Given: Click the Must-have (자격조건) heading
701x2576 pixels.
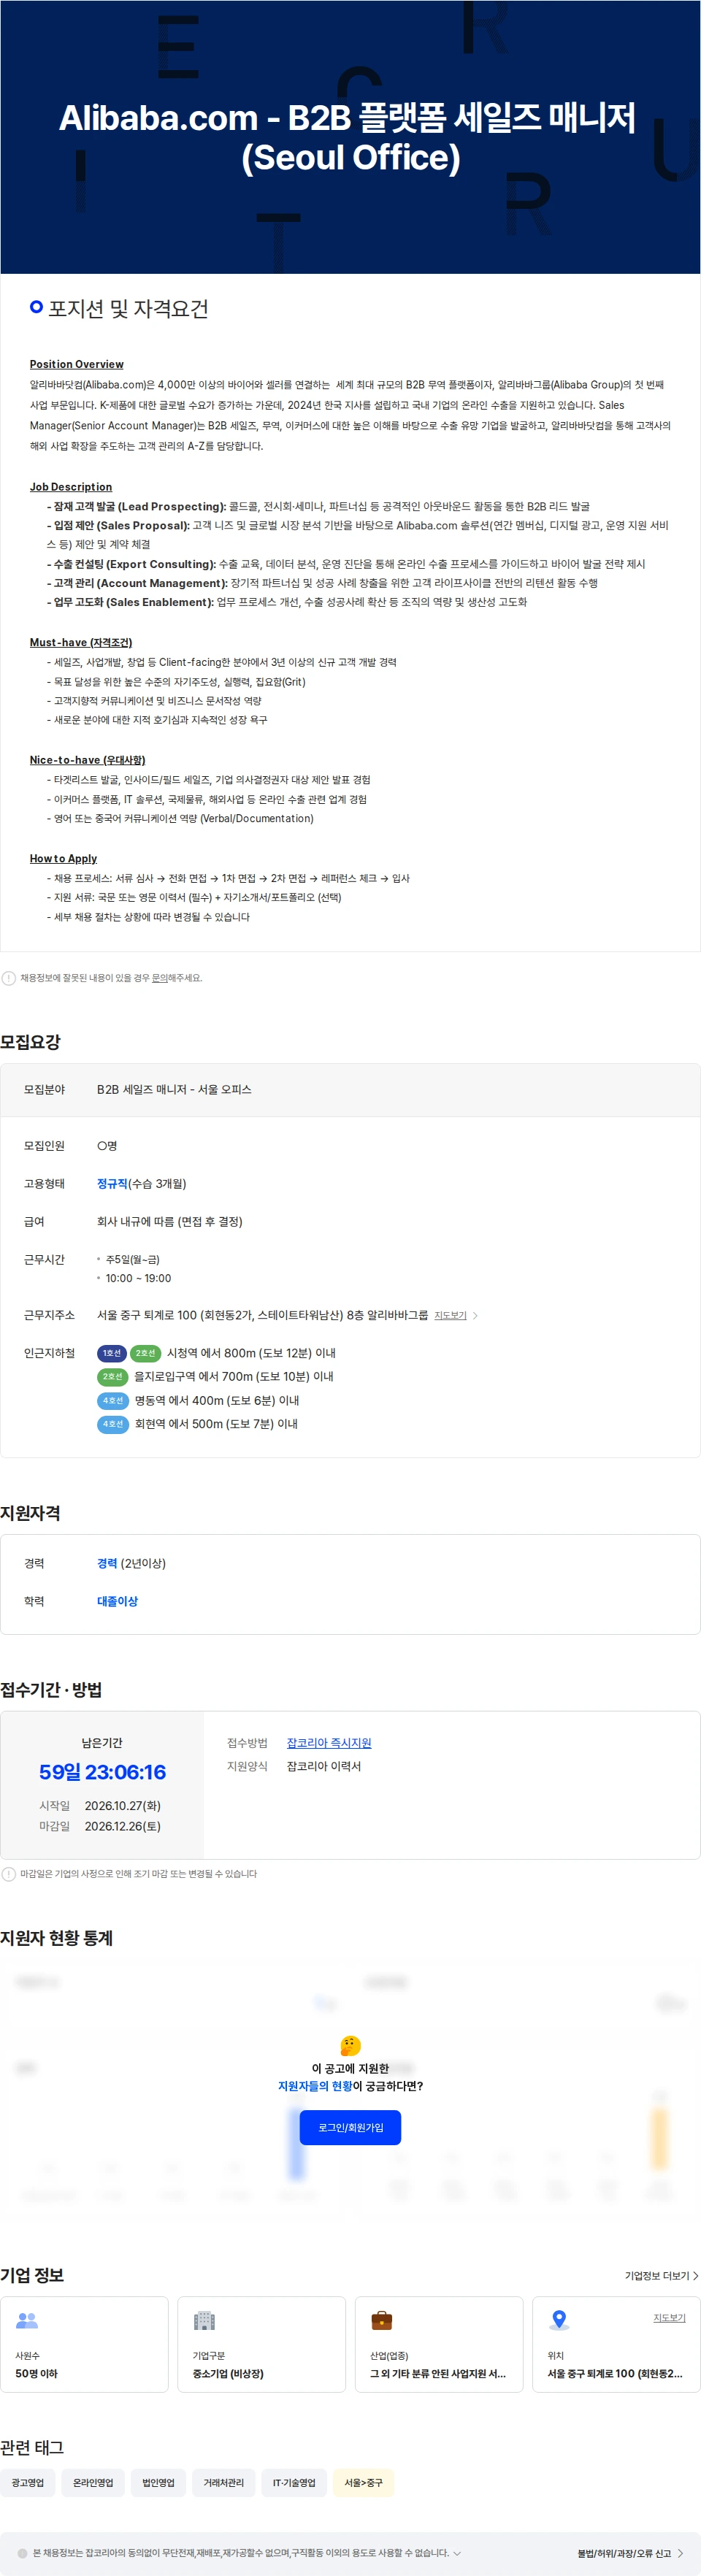Looking at the screenshot, I should [81, 642].
